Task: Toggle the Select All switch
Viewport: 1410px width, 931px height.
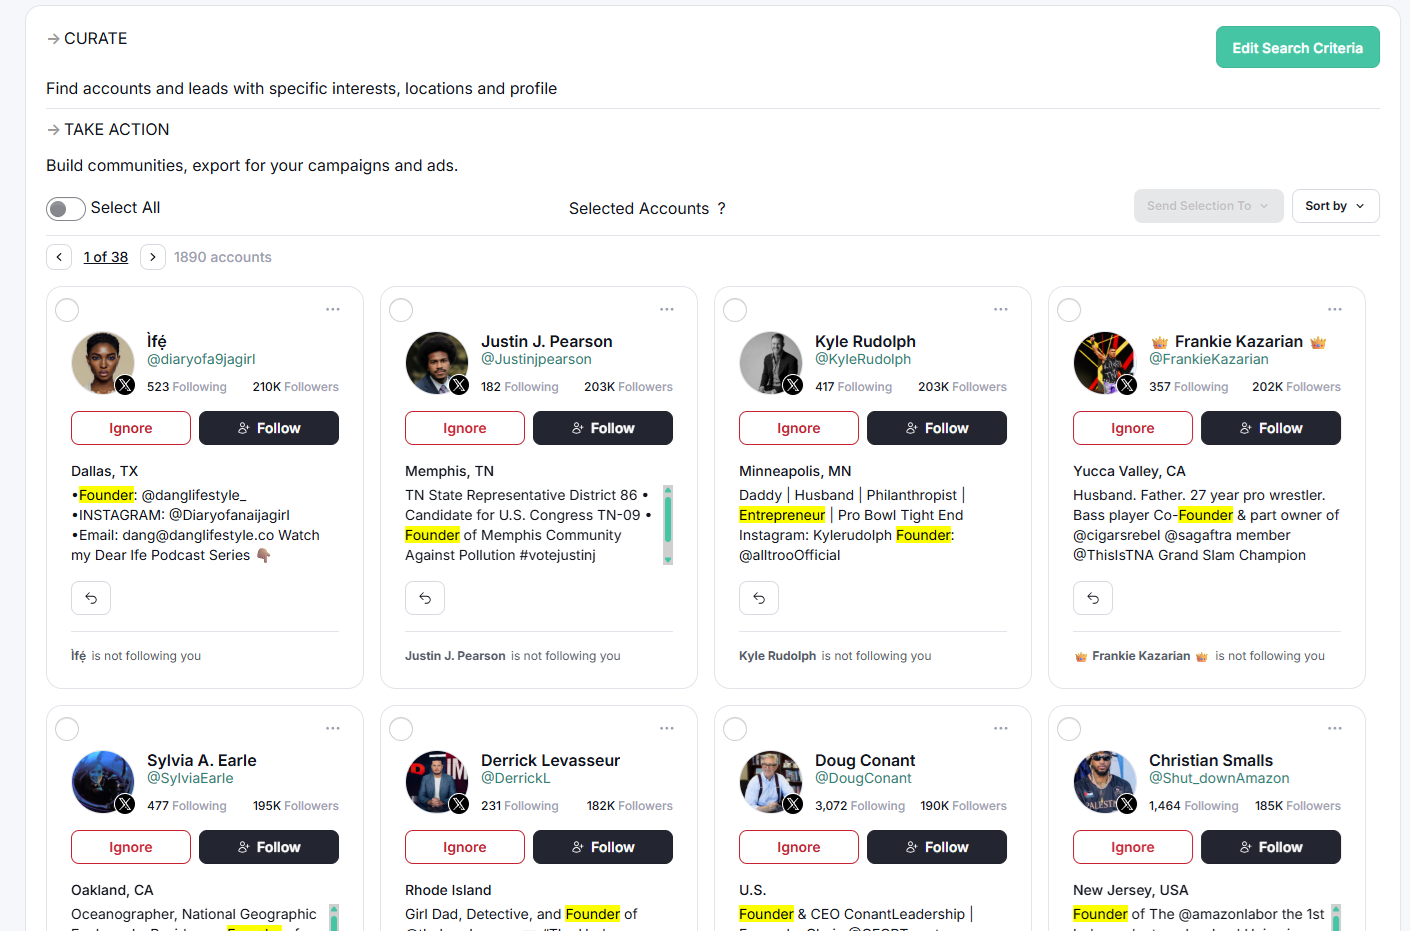Action: (x=66, y=208)
